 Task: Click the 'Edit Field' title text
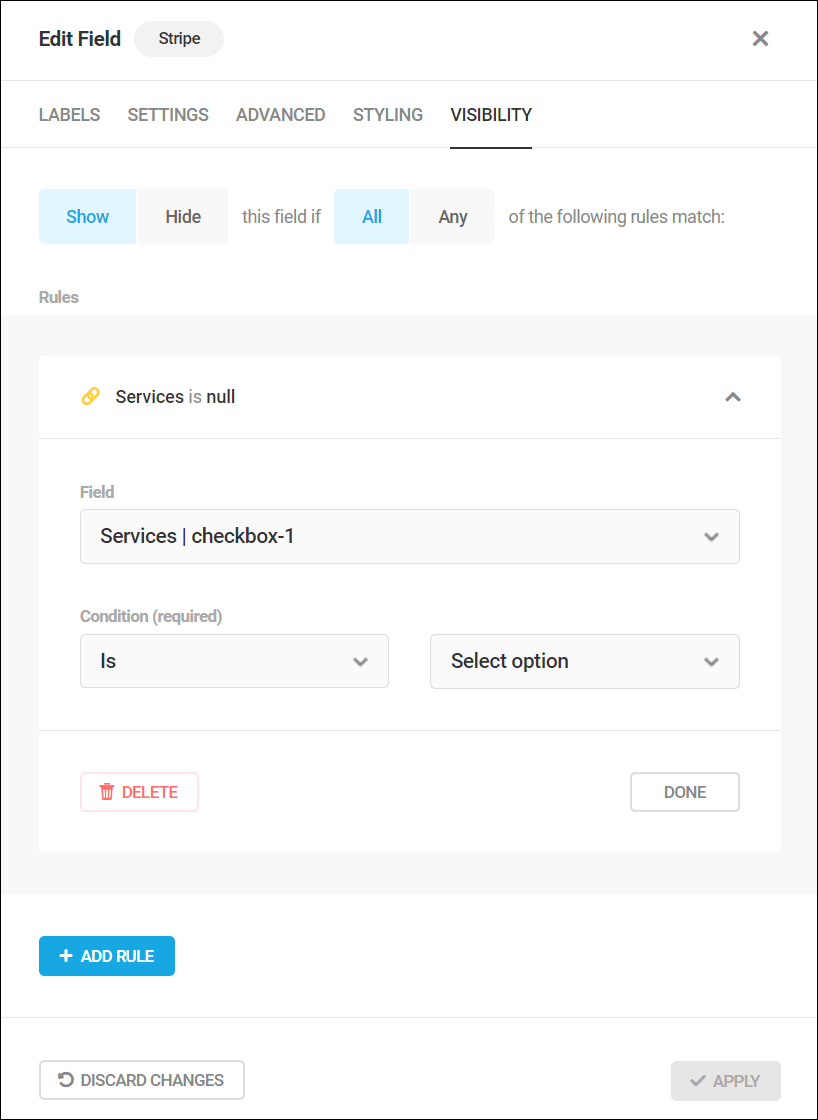point(80,39)
